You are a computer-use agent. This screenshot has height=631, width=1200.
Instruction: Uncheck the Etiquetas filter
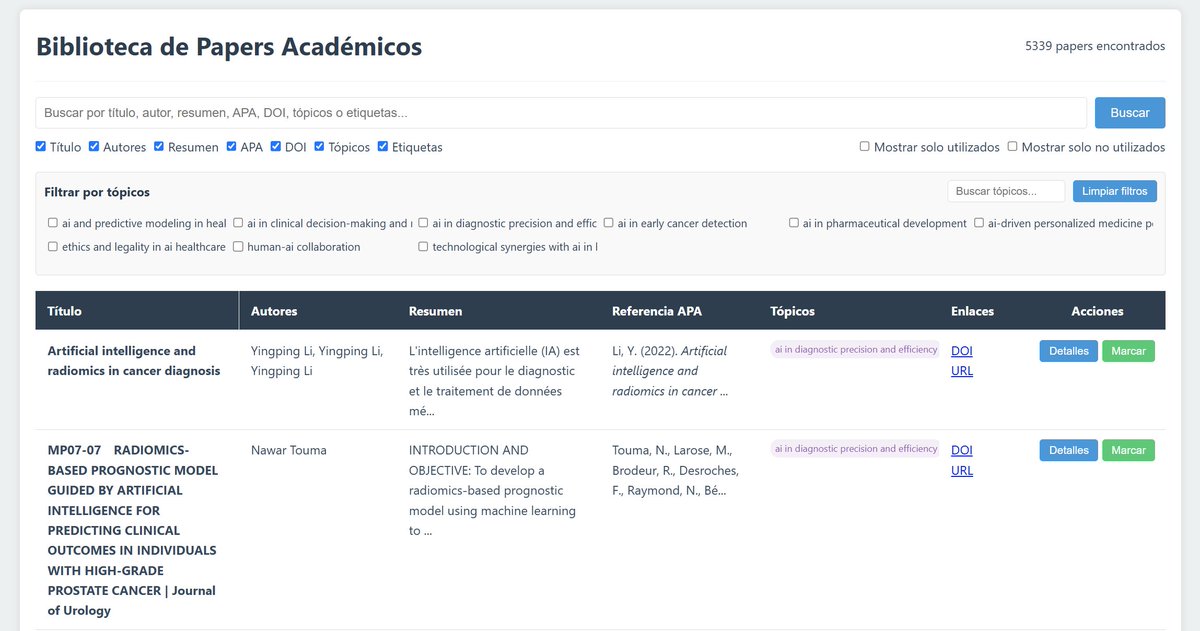(x=381, y=146)
